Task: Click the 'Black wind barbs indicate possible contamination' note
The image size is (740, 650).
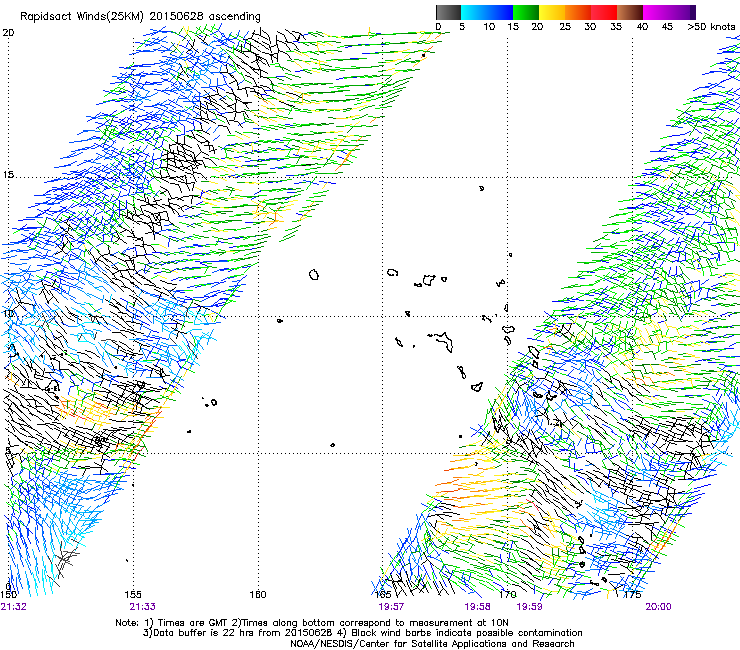Action: click(467, 633)
